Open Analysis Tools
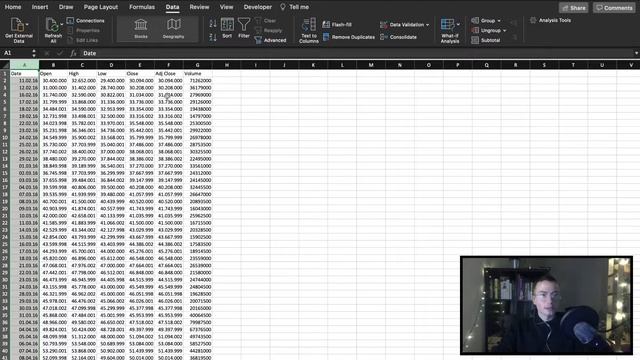This screenshot has width=640, height=360. point(550,20)
